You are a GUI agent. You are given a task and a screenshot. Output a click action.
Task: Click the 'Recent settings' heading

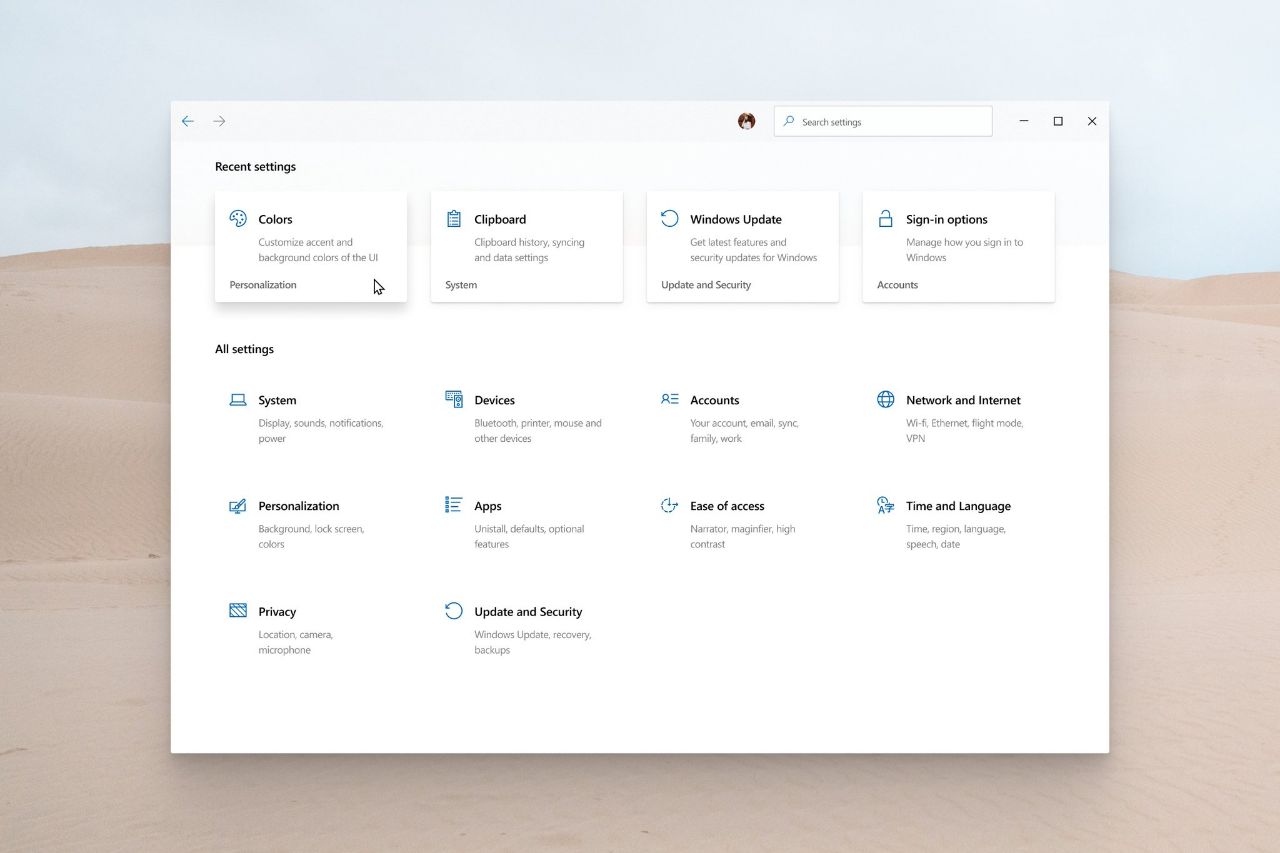pyautogui.click(x=255, y=167)
